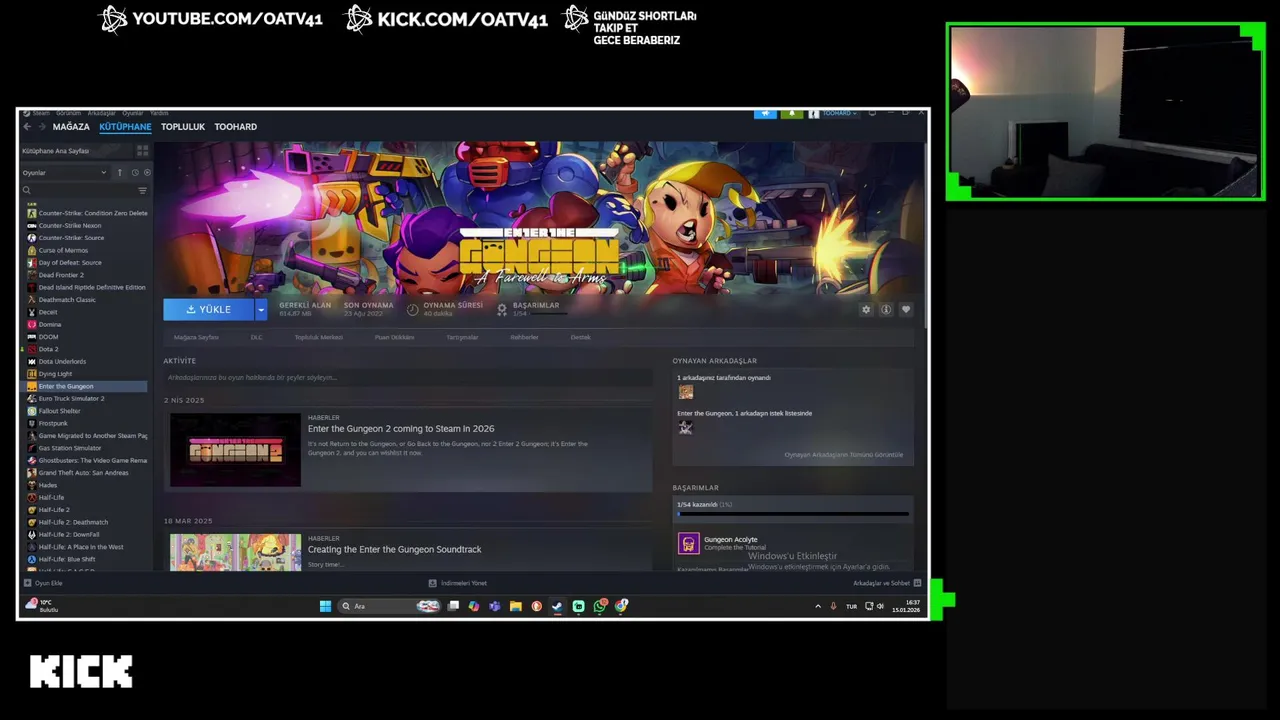Select Dead Frontier 2 in game list

(x=61, y=275)
